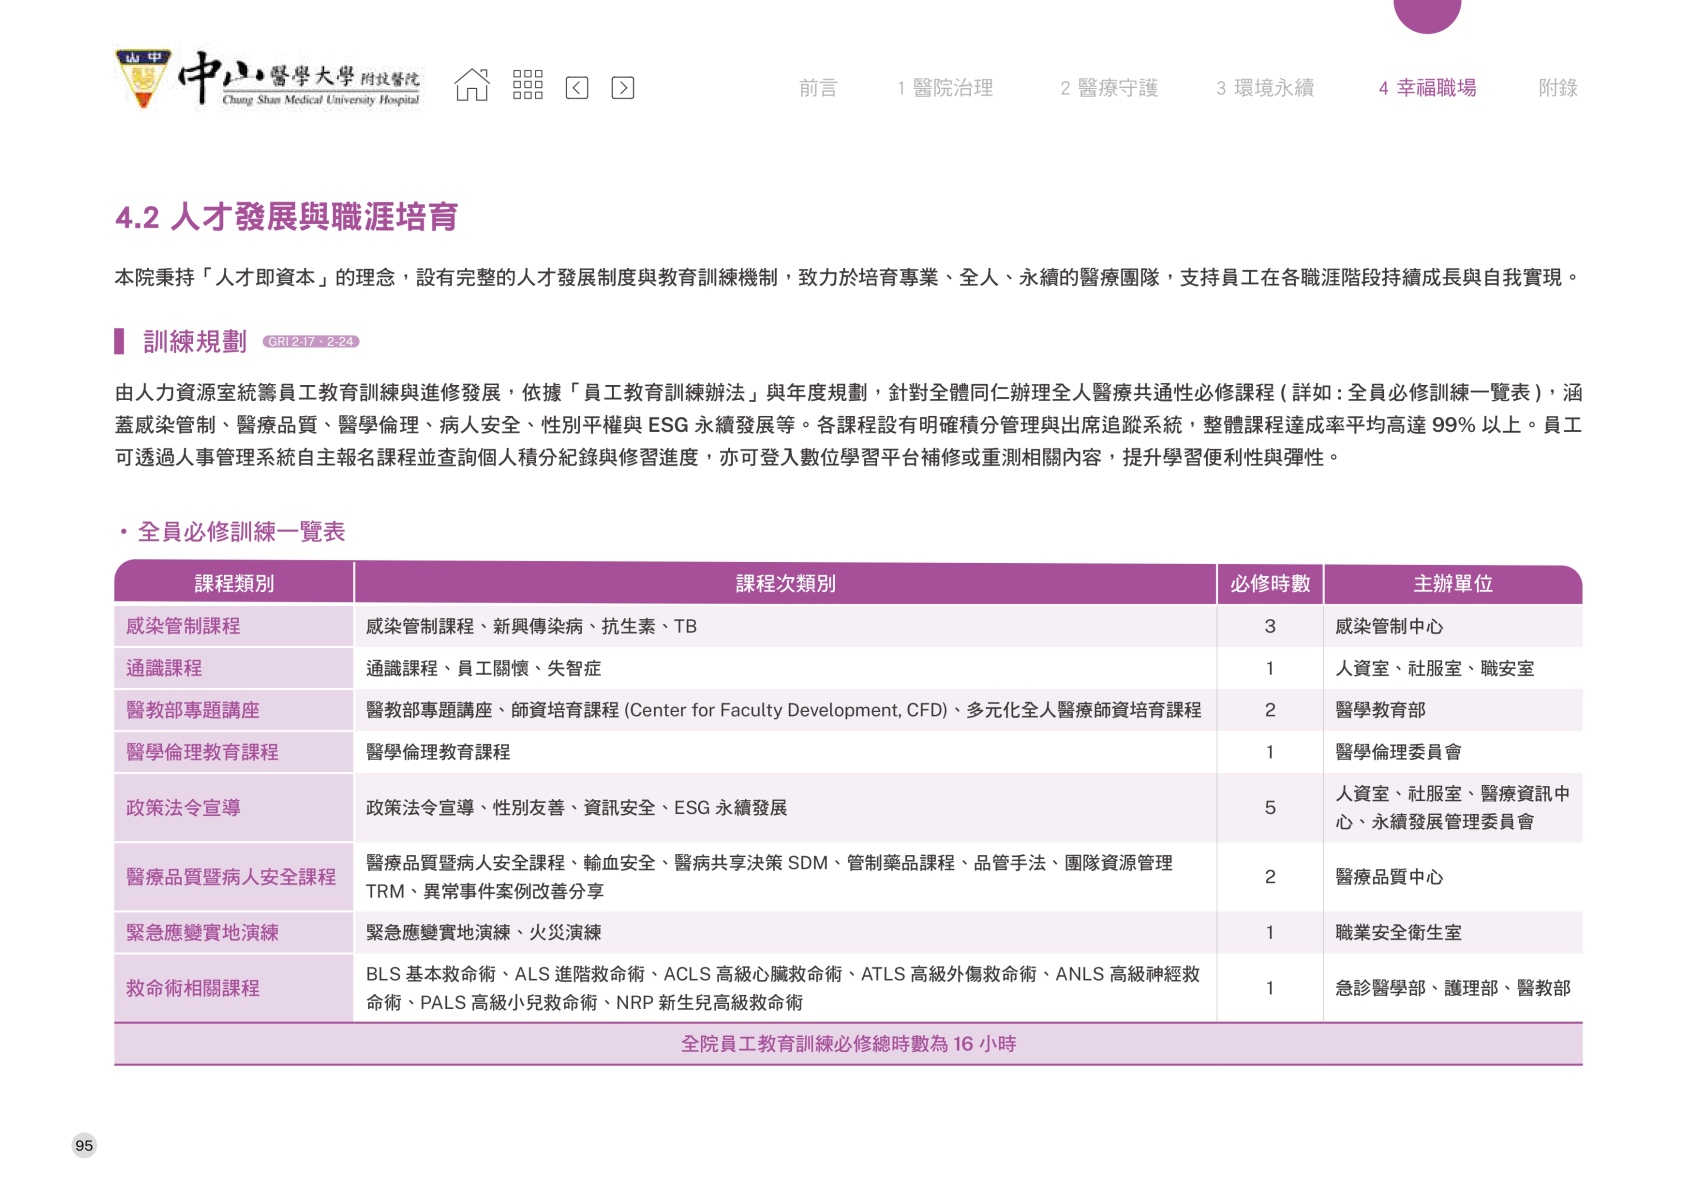Go to next page arrow
Viewport: 1697px width, 1200px height.
tap(622, 88)
